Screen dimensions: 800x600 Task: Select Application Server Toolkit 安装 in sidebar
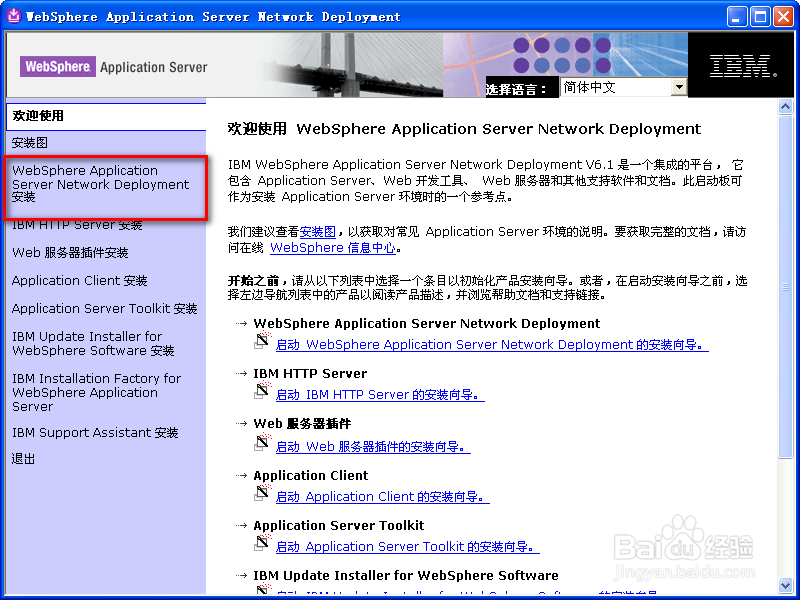(105, 309)
